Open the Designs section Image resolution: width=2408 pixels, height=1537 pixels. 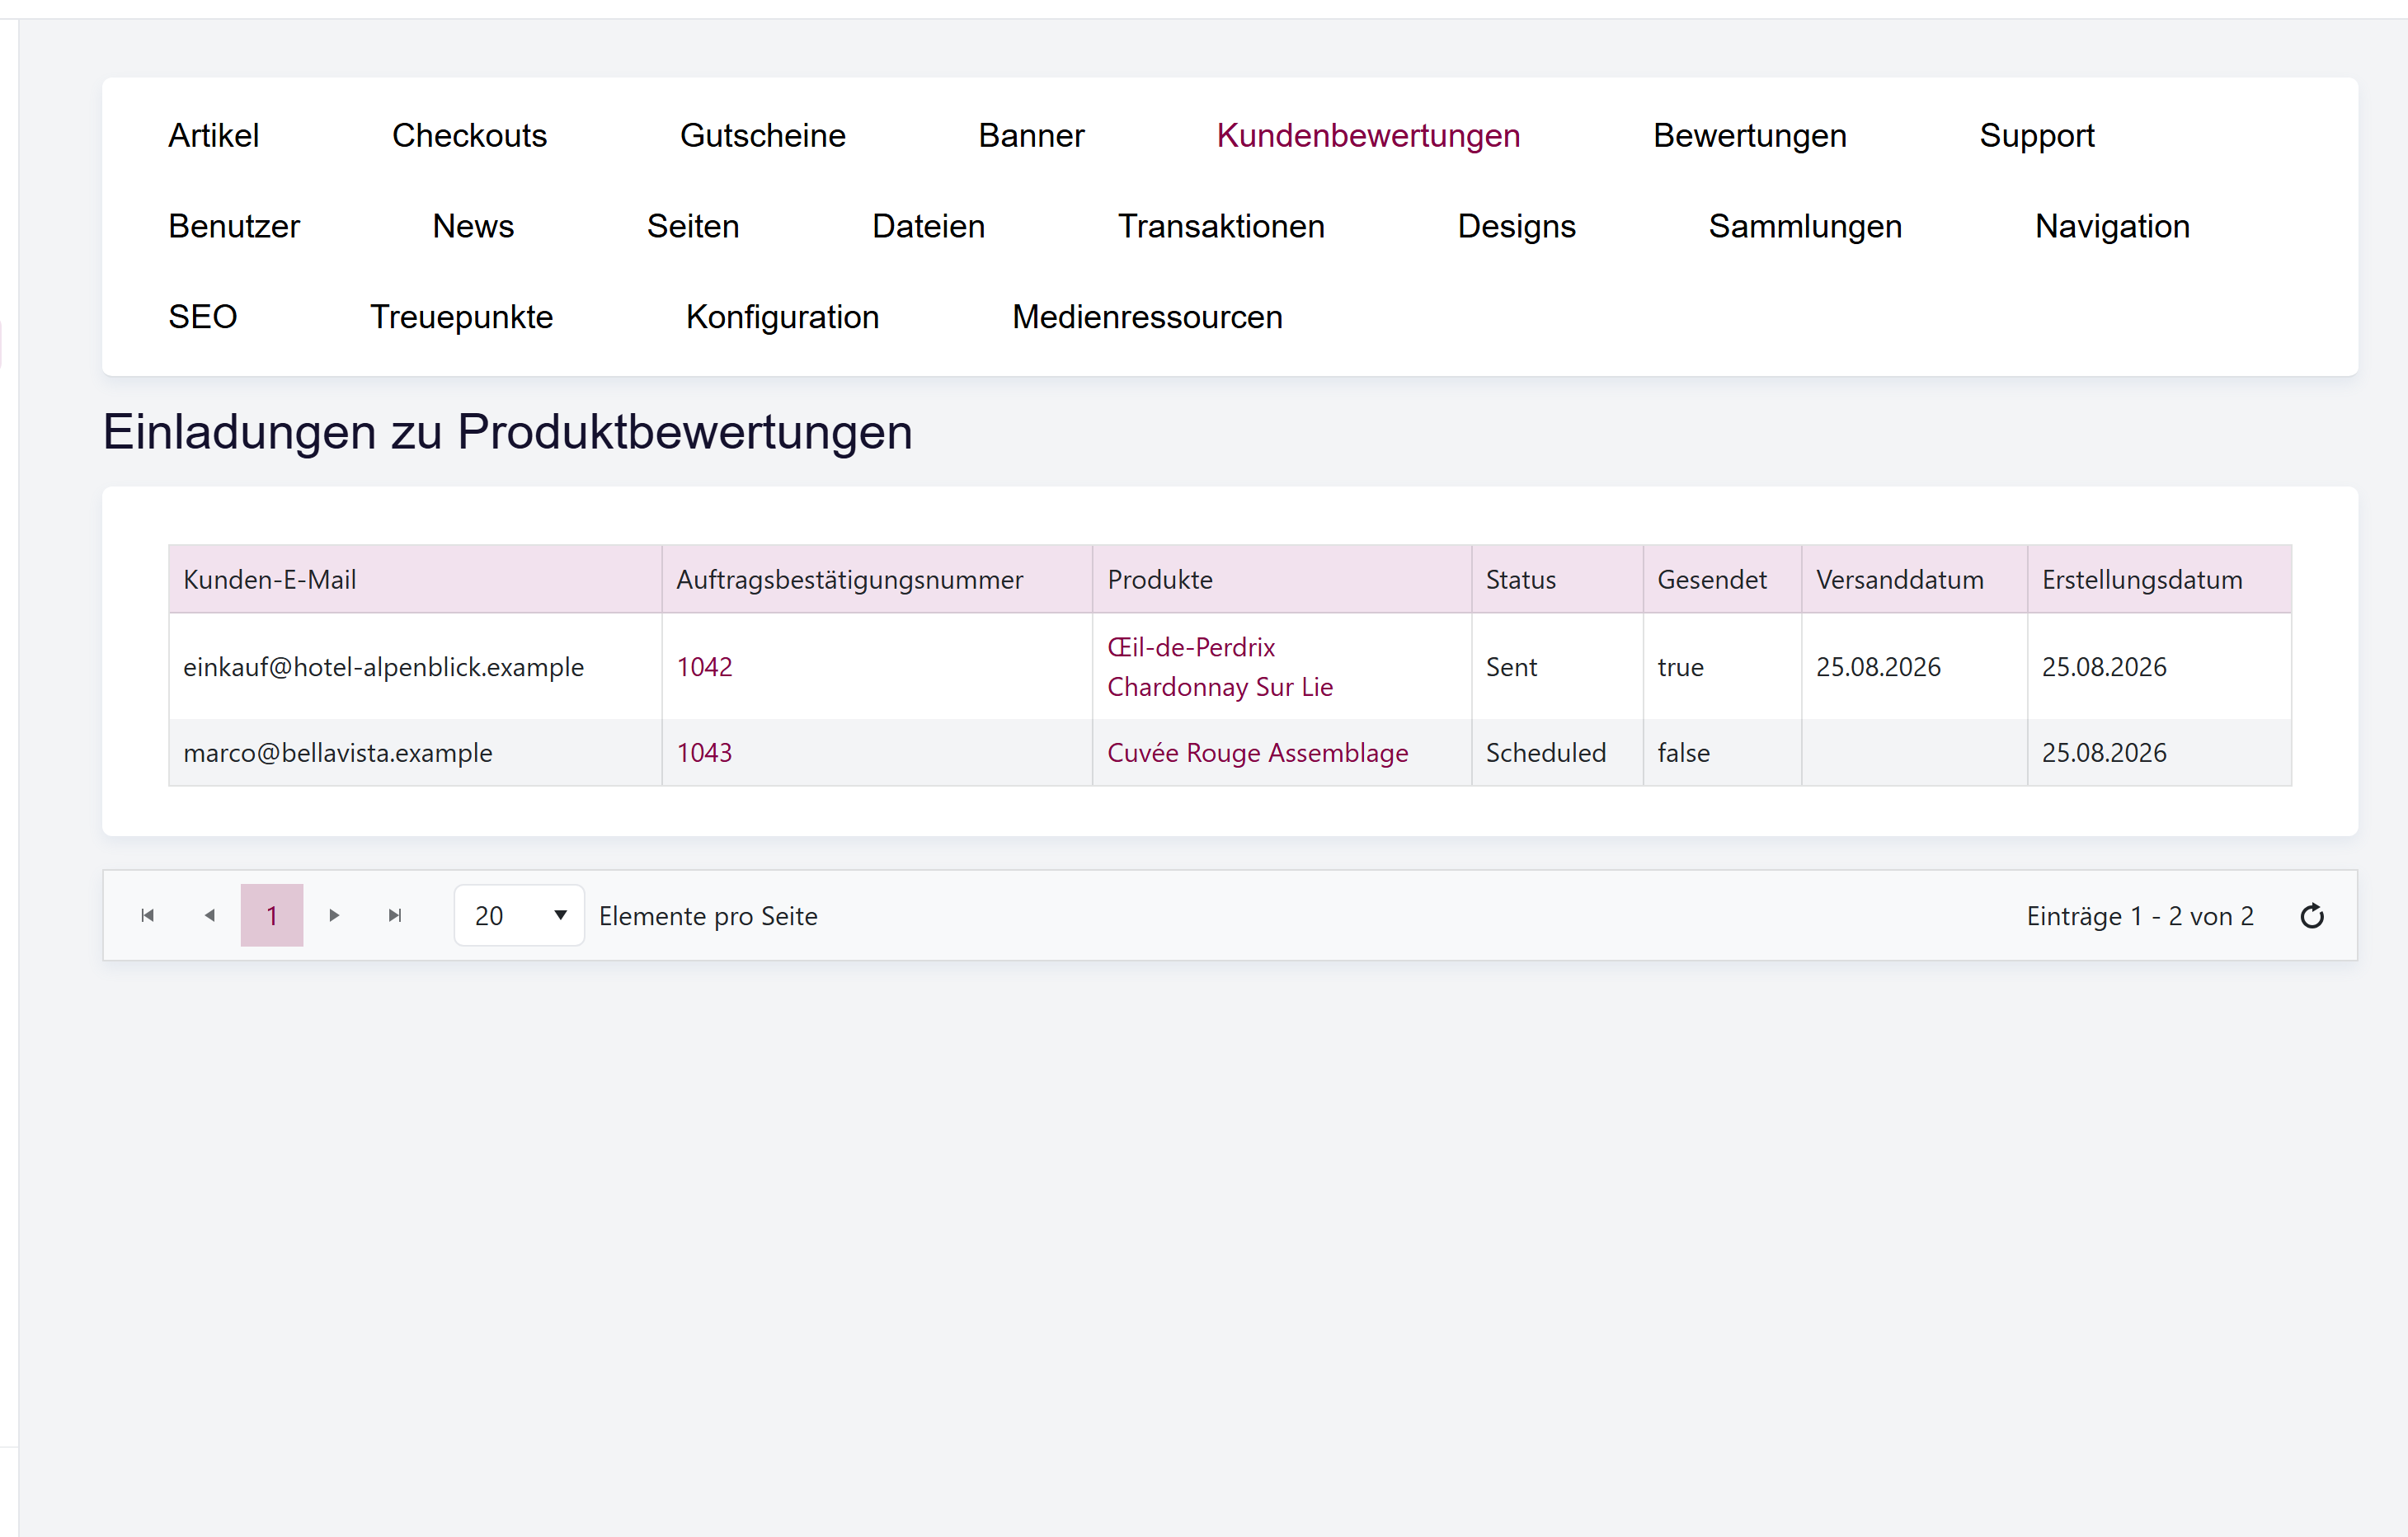point(1516,226)
